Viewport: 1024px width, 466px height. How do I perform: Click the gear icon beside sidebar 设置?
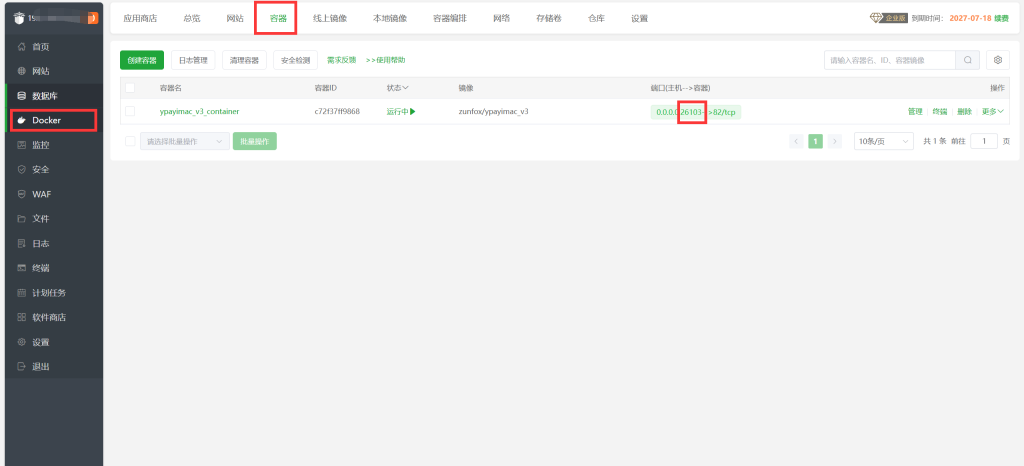tap(22, 342)
